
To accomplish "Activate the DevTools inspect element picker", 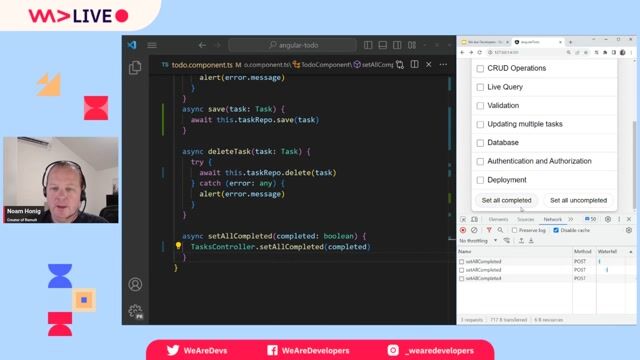I will pos(463,220).
